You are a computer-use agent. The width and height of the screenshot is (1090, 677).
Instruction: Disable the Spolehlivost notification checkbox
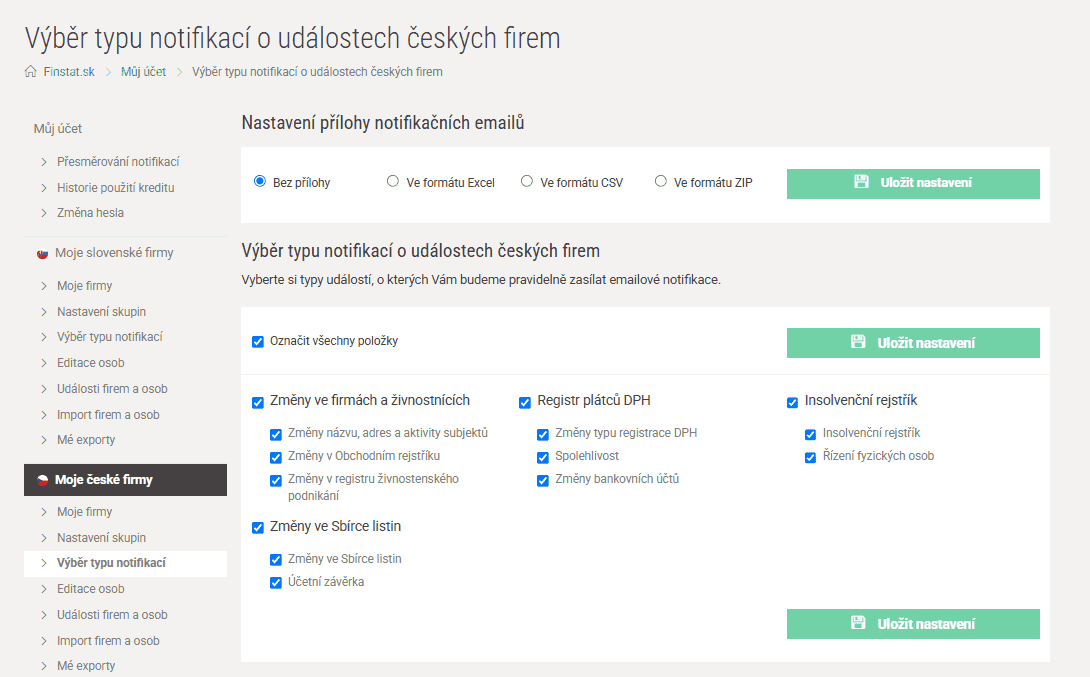click(x=543, y=457)
